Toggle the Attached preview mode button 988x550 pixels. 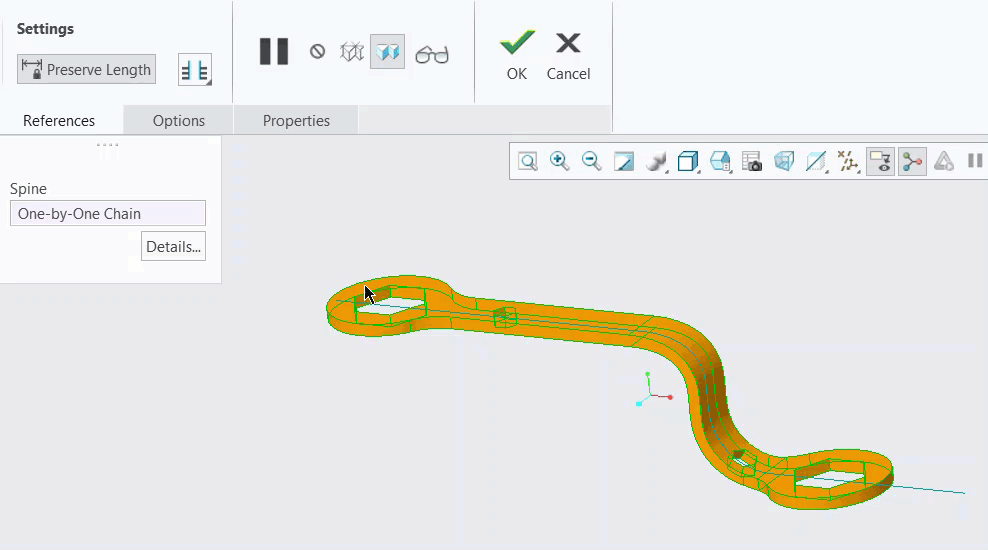[x=387, y=52]
